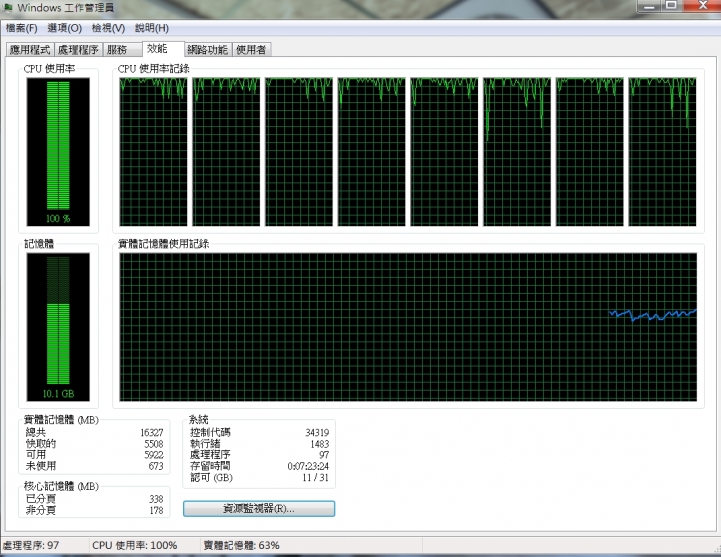
Task: Click the 可用 value 5922
Action: (154, 455)
